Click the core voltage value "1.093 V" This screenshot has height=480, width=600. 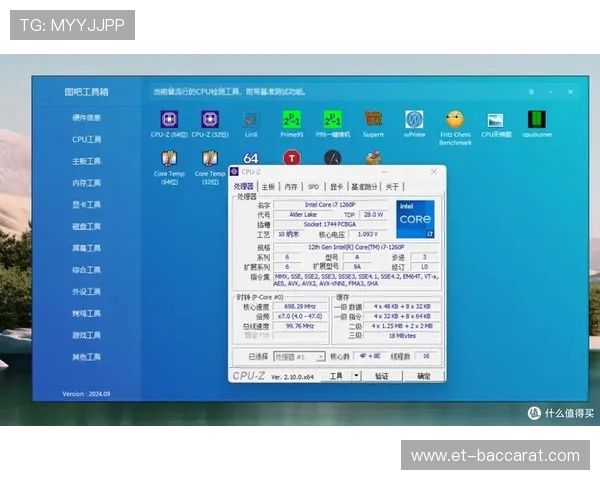point(367,234)
